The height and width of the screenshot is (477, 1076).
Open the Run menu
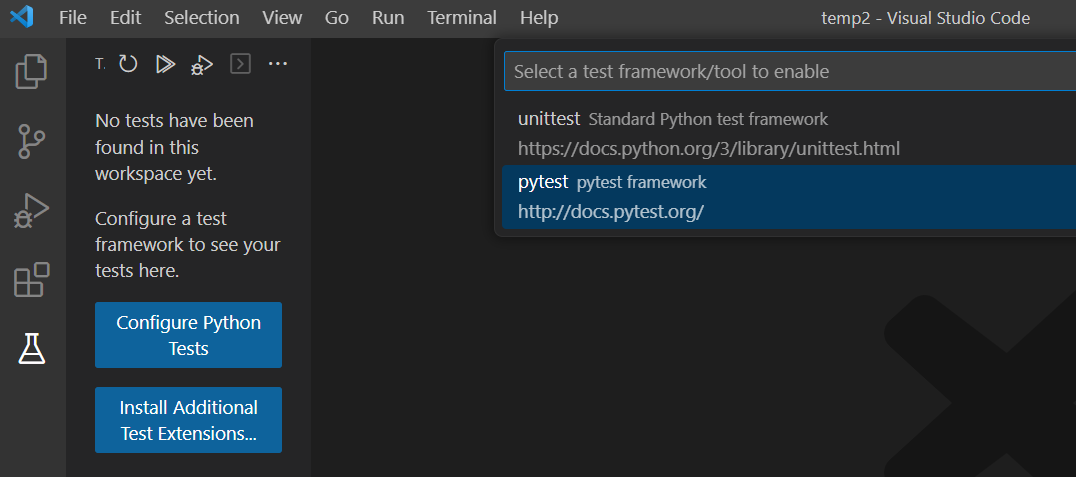click(x=388, y=18)
